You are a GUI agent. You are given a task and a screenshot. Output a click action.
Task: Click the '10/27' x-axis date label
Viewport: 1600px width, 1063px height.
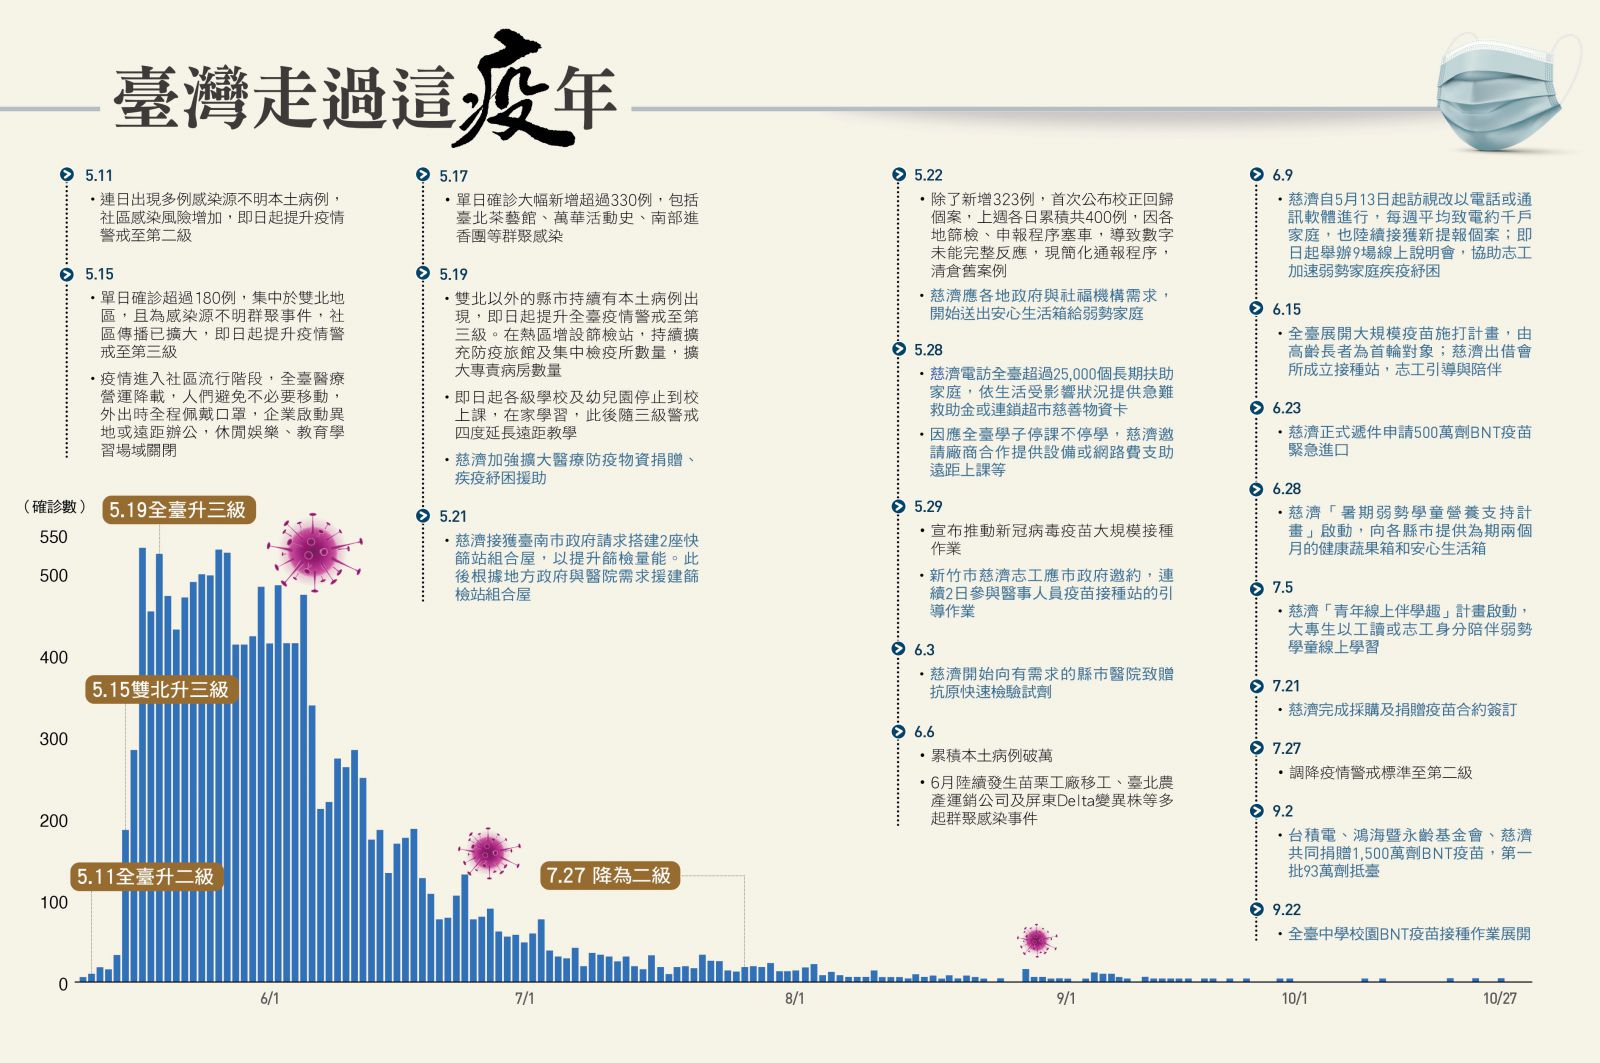click(x=1499, y=999)
